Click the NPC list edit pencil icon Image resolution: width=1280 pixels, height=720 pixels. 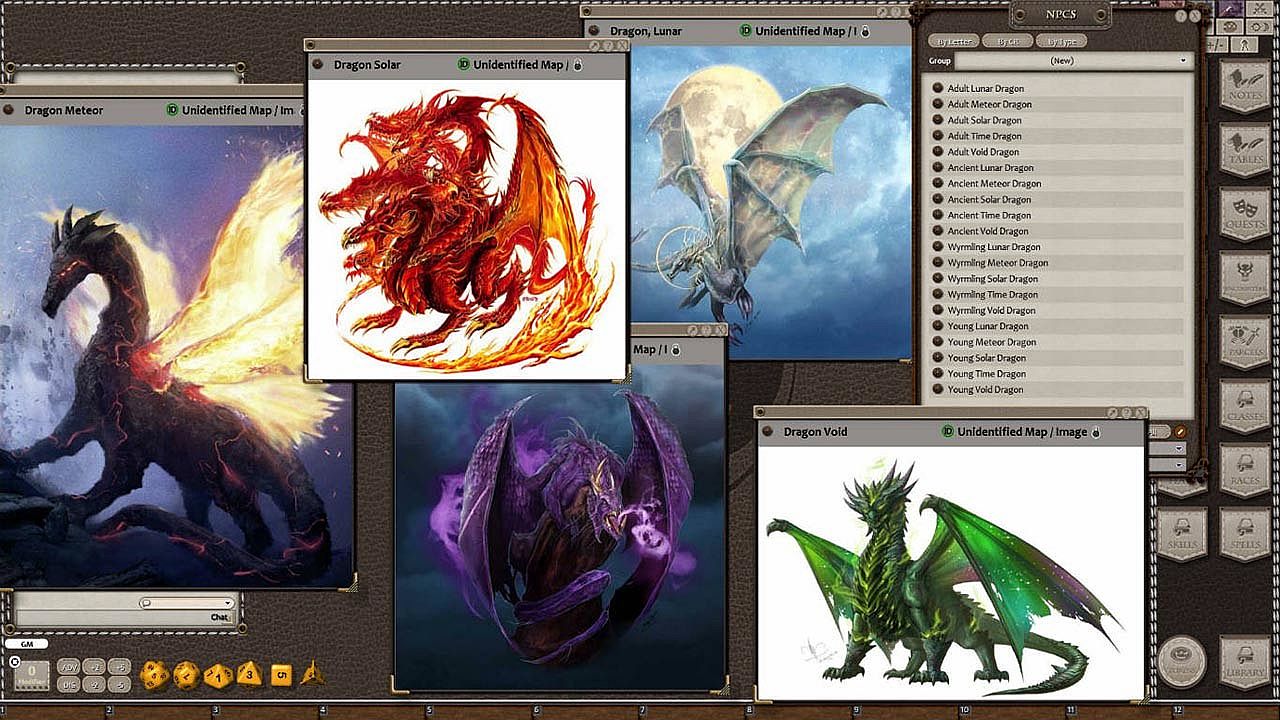pos(1180,432)
